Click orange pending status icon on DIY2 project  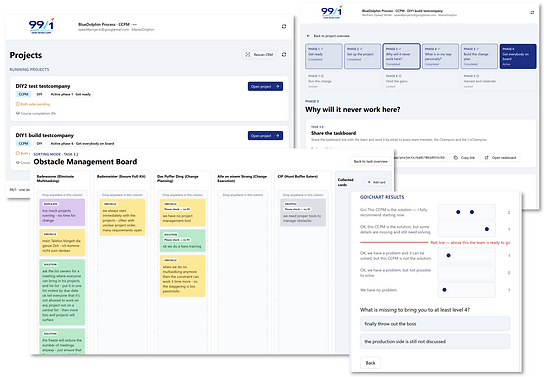pos(18,104)
